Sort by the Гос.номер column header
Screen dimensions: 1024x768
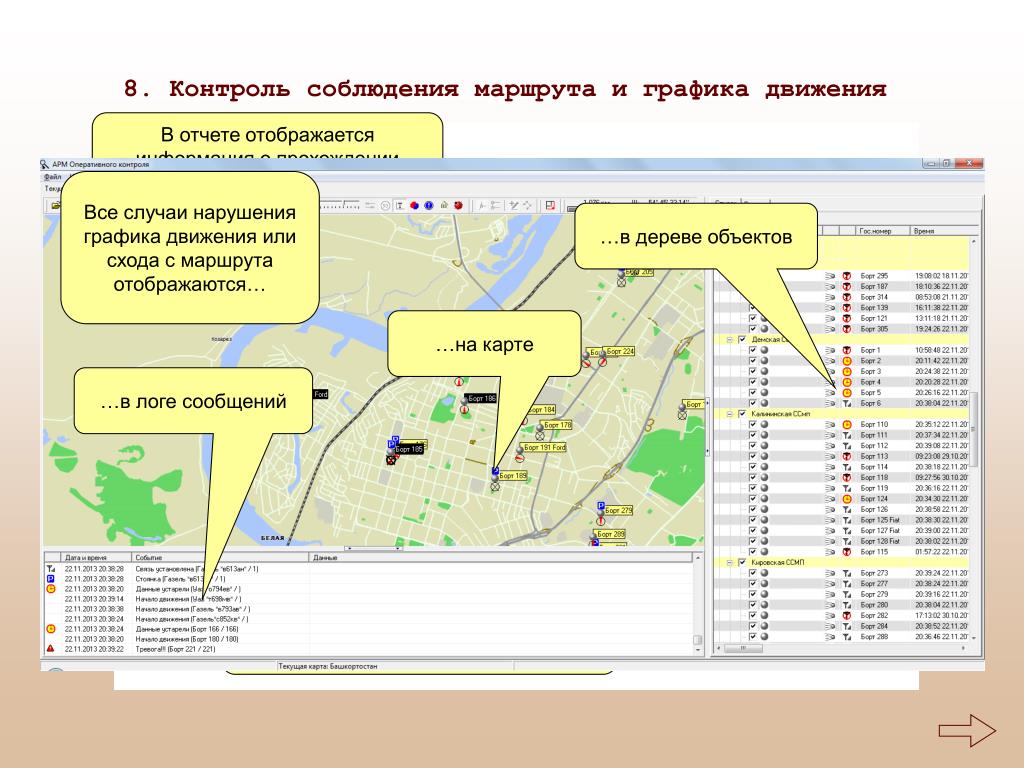[x=882, y=231]
